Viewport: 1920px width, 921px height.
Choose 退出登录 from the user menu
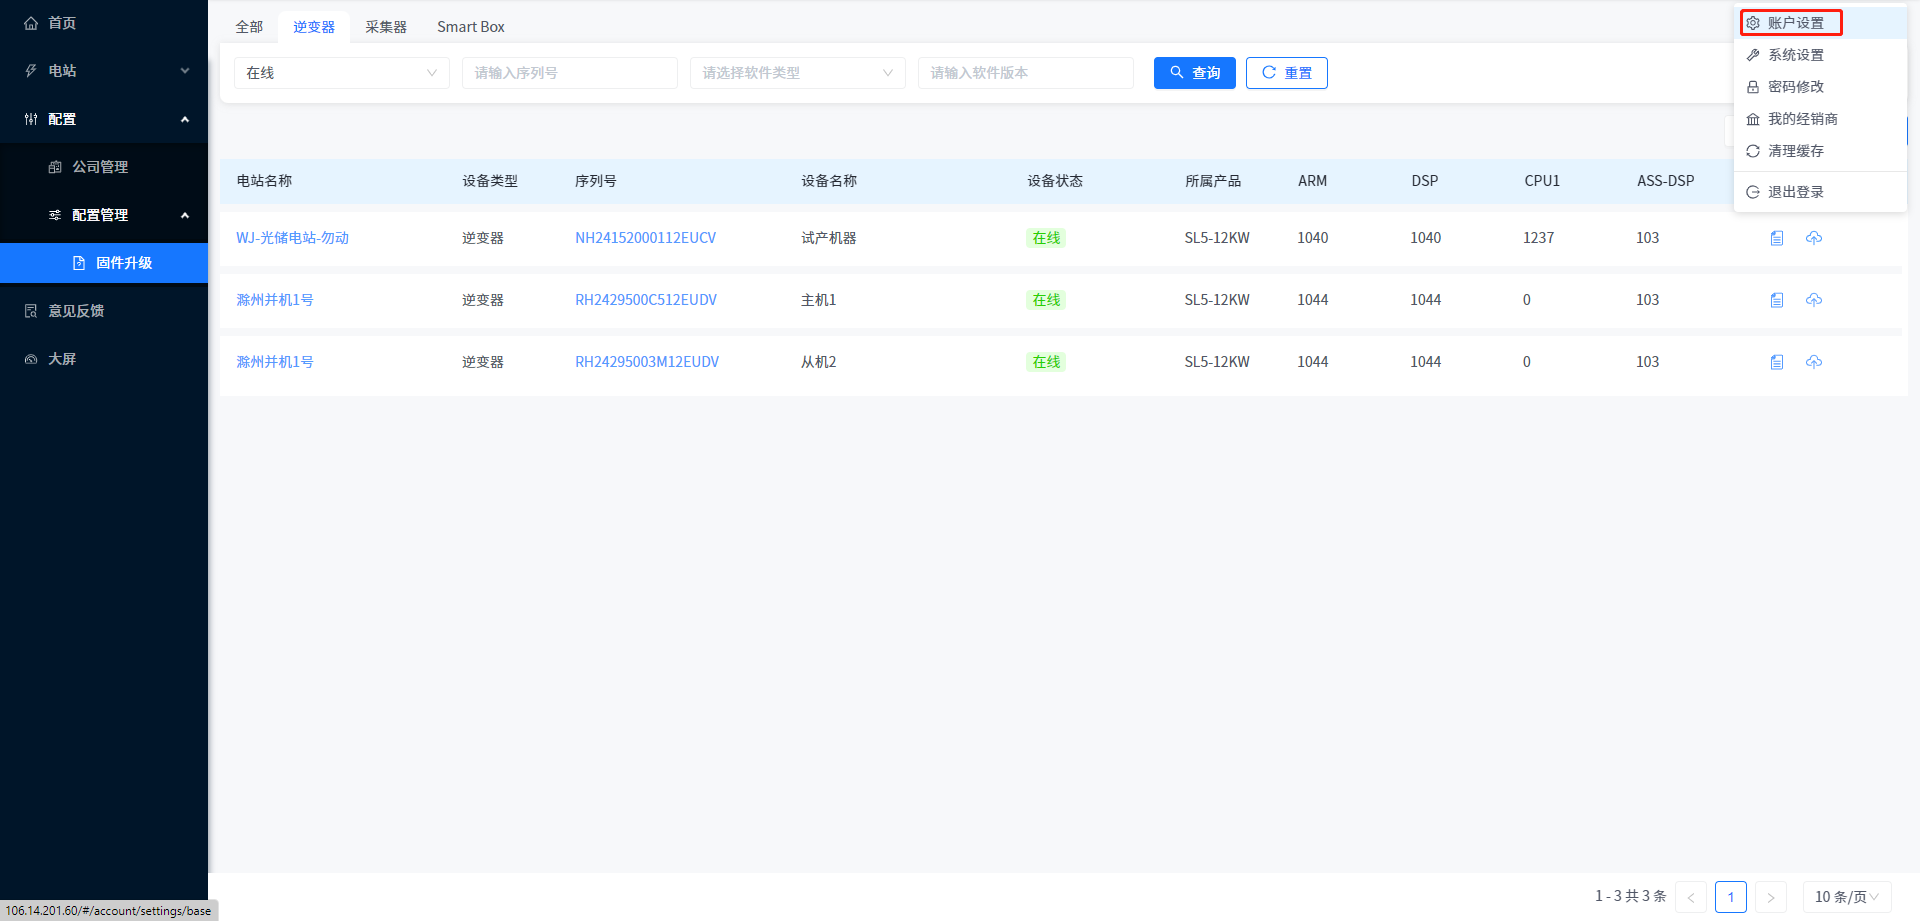tap(1795, 192)
